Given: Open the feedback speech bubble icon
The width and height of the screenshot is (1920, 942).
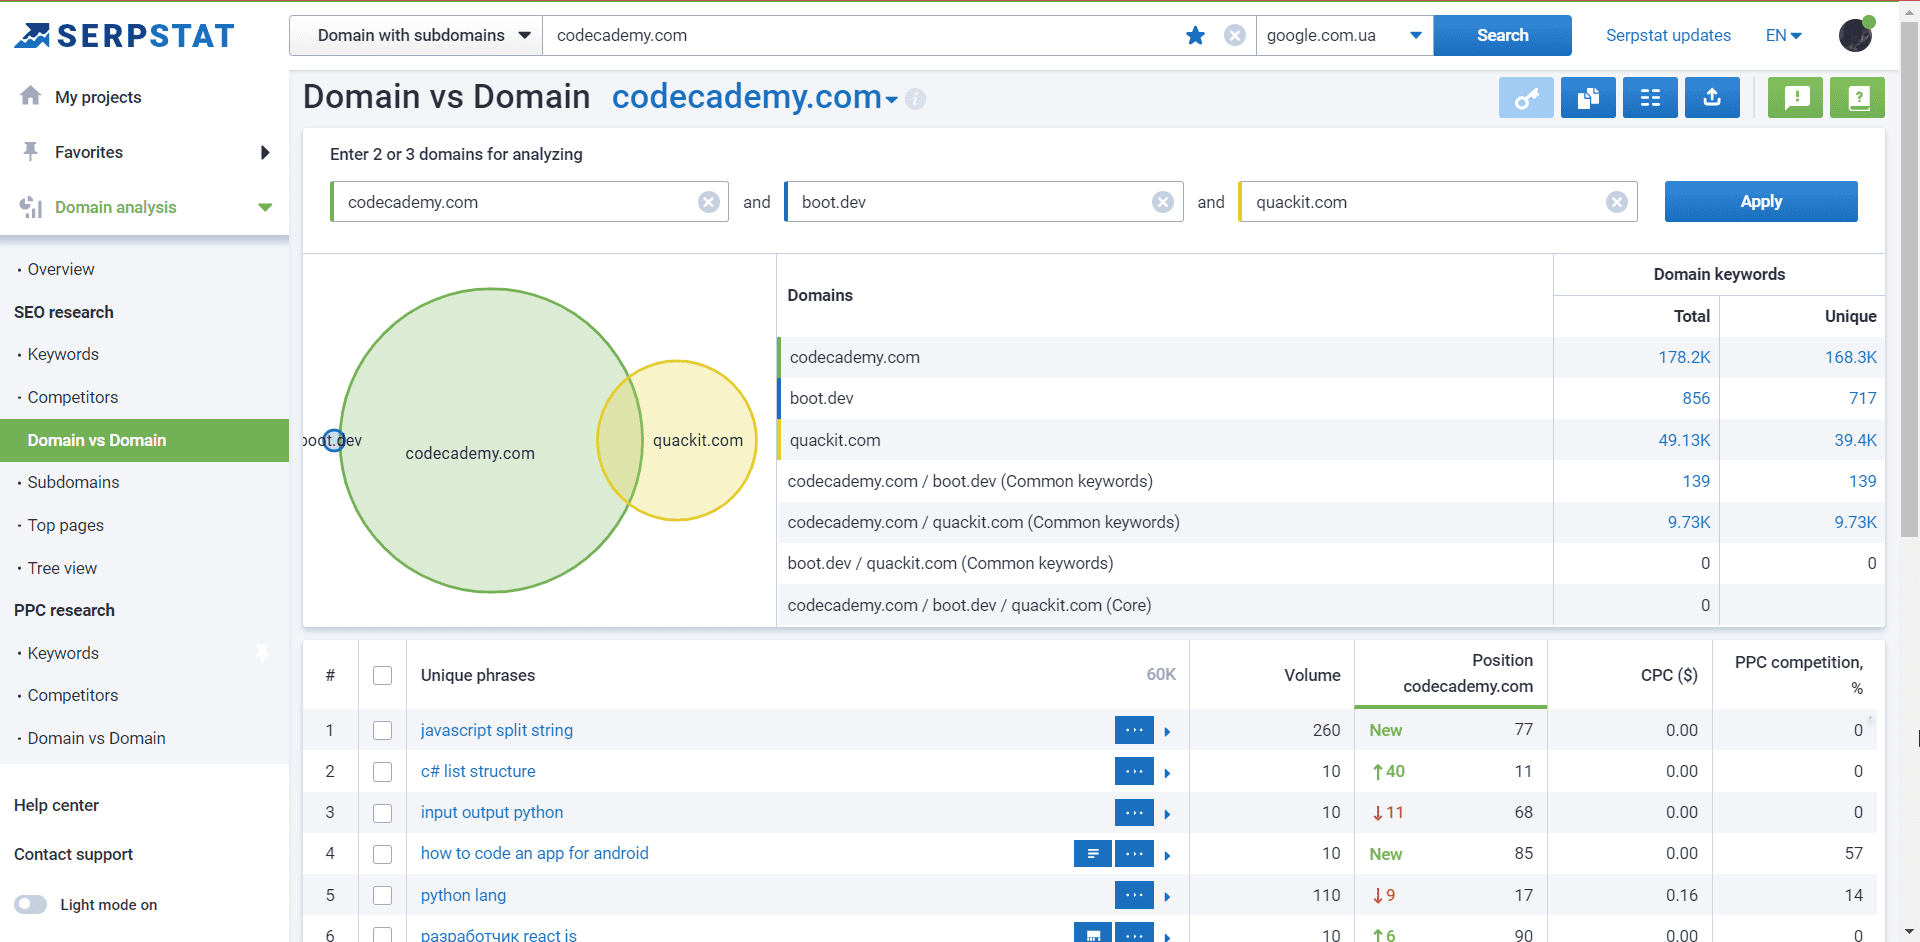Looking at the screenshot, I should [1796, 98].
